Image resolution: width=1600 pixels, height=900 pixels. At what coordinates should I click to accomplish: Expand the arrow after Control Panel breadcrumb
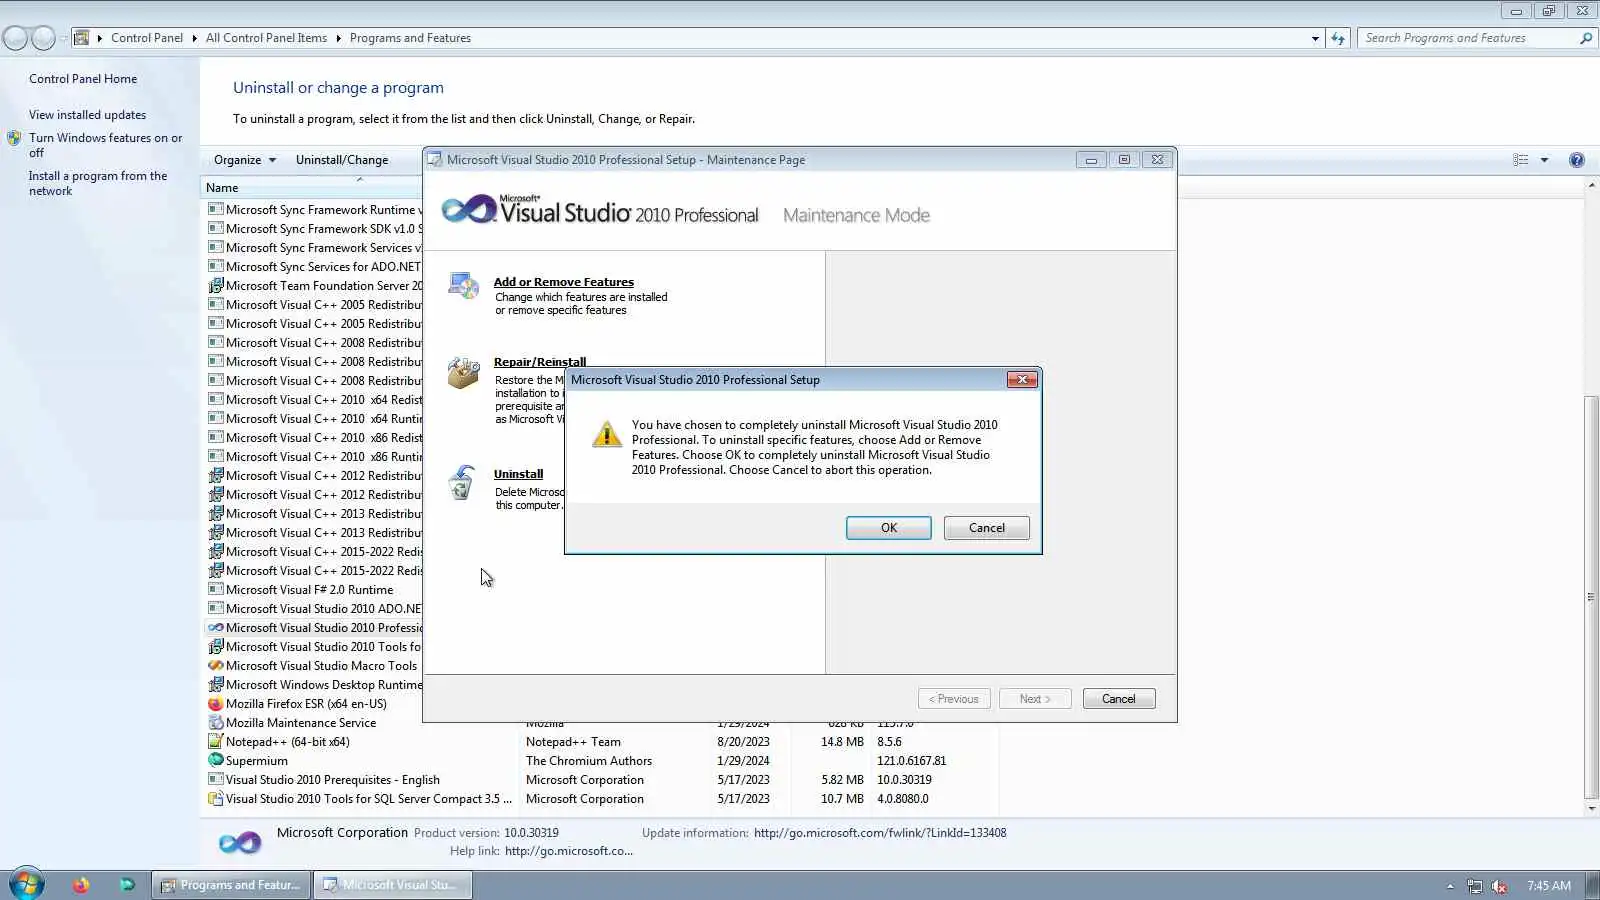pos(195,38)
